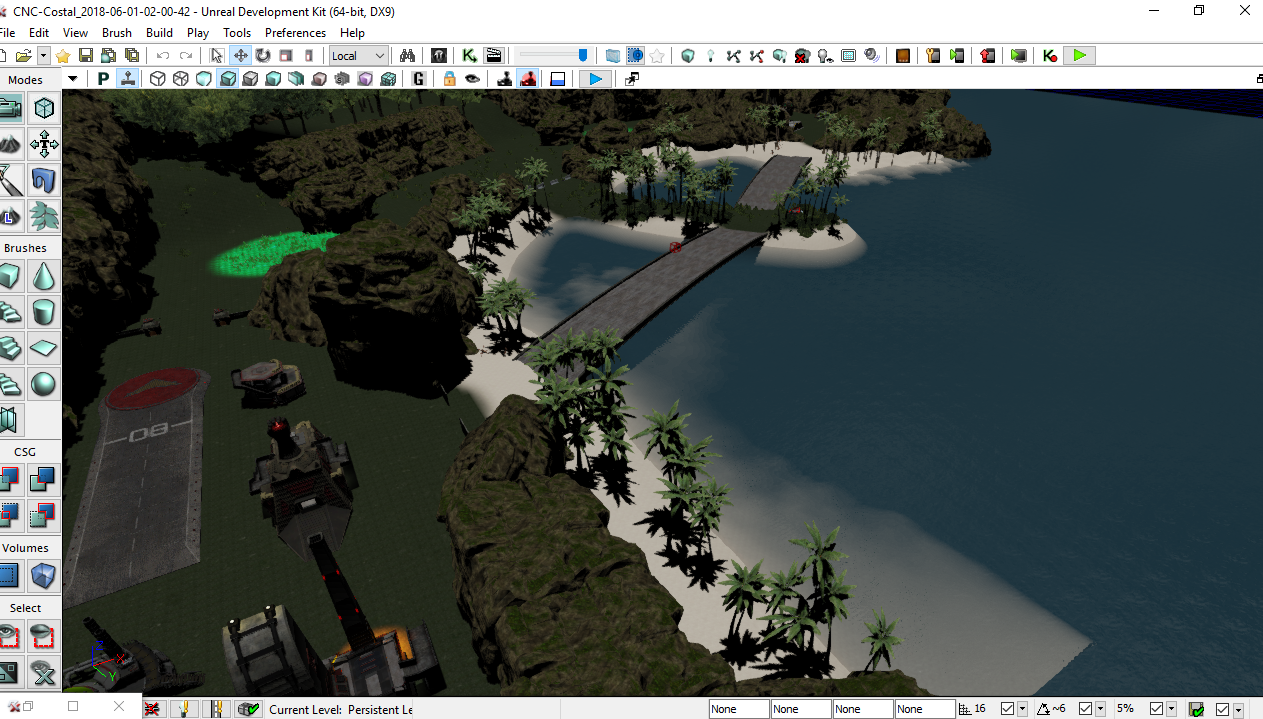
Task: Open the Preferences menu
Action: point(295,32)
